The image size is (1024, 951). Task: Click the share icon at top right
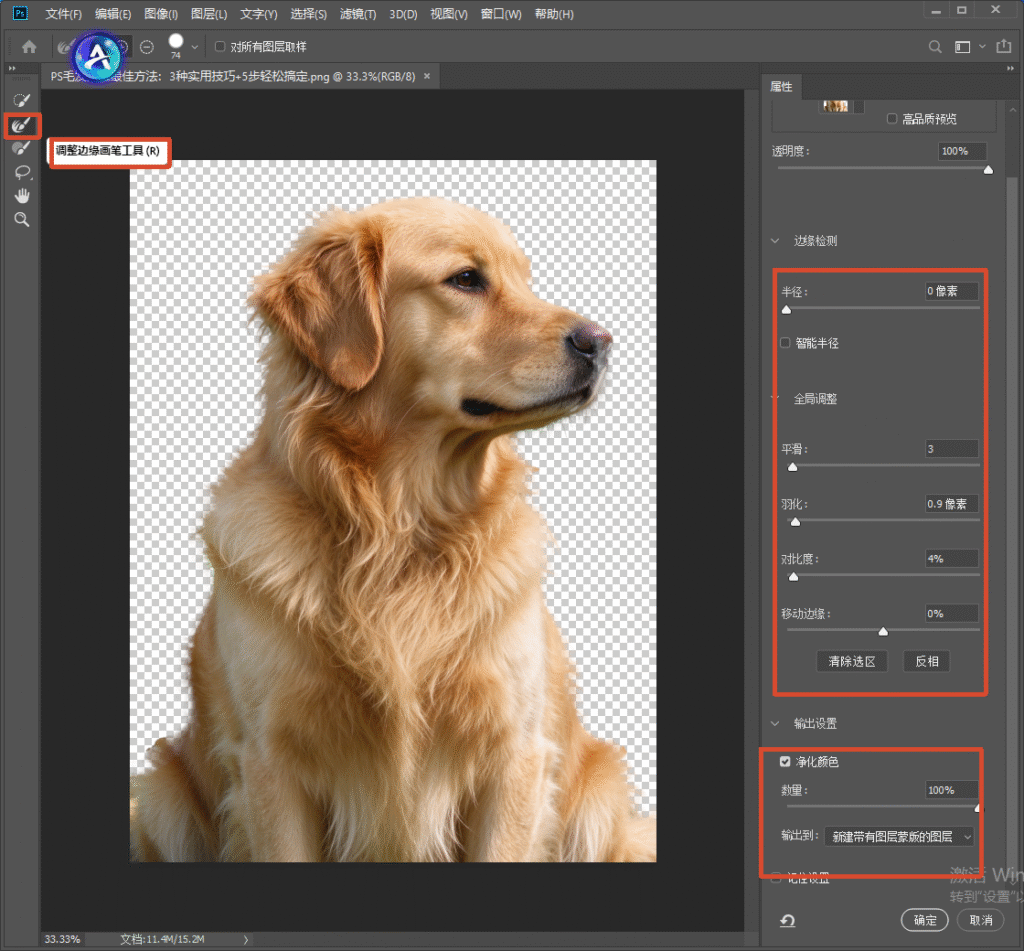pyautogui.click(x=1003, y=46)
